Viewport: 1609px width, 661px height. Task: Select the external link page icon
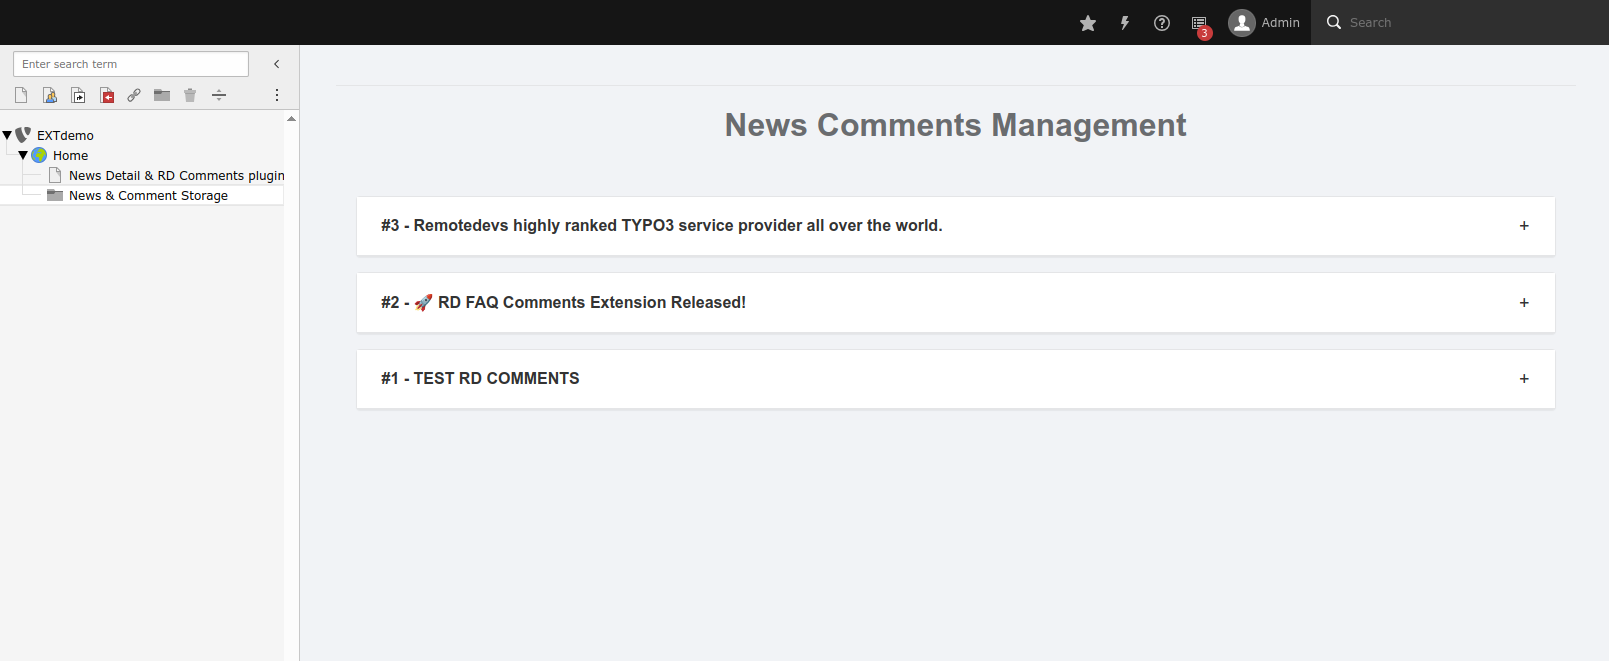tap(134, 95)
